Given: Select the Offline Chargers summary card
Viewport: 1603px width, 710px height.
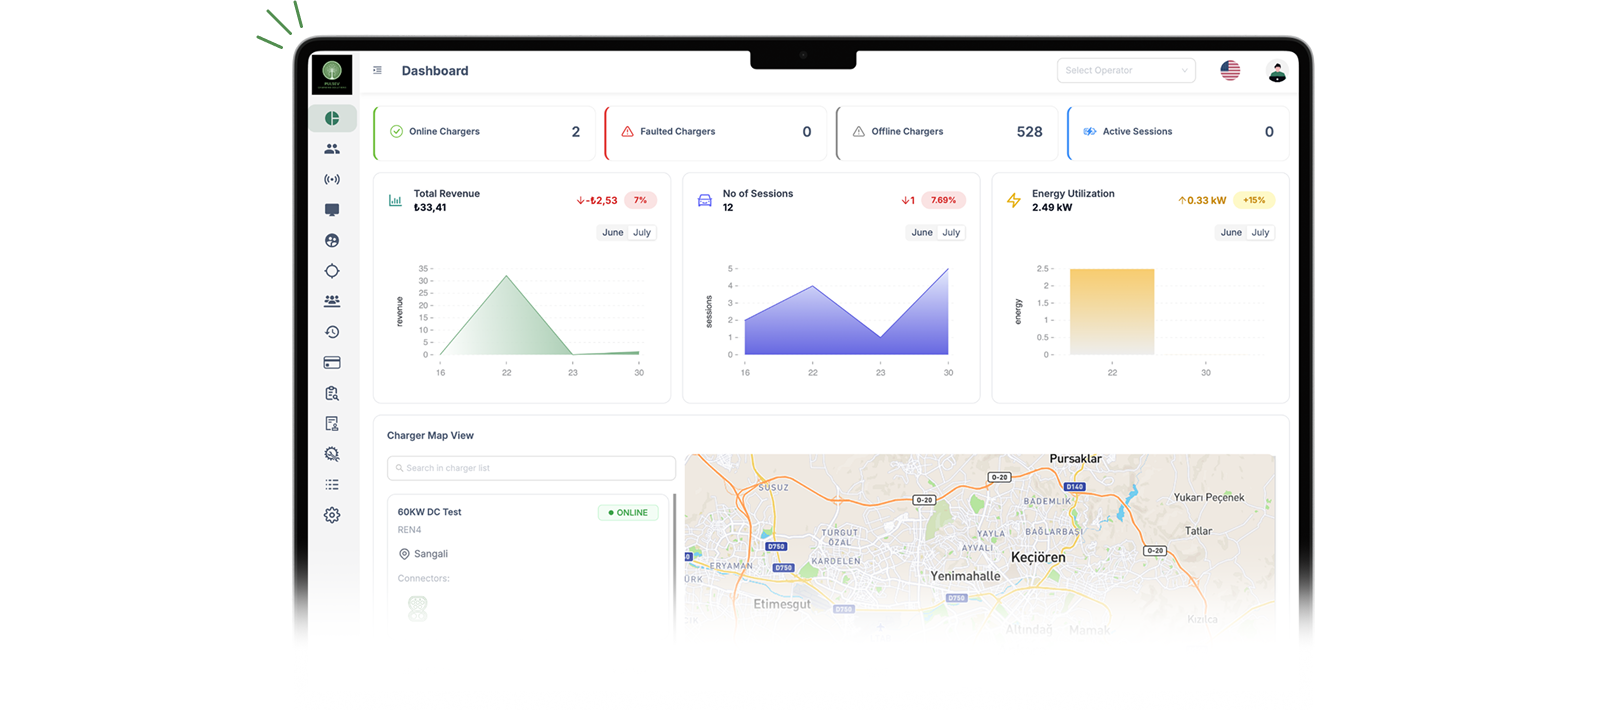Looking at the screenshot, I should tap(947, 132).
